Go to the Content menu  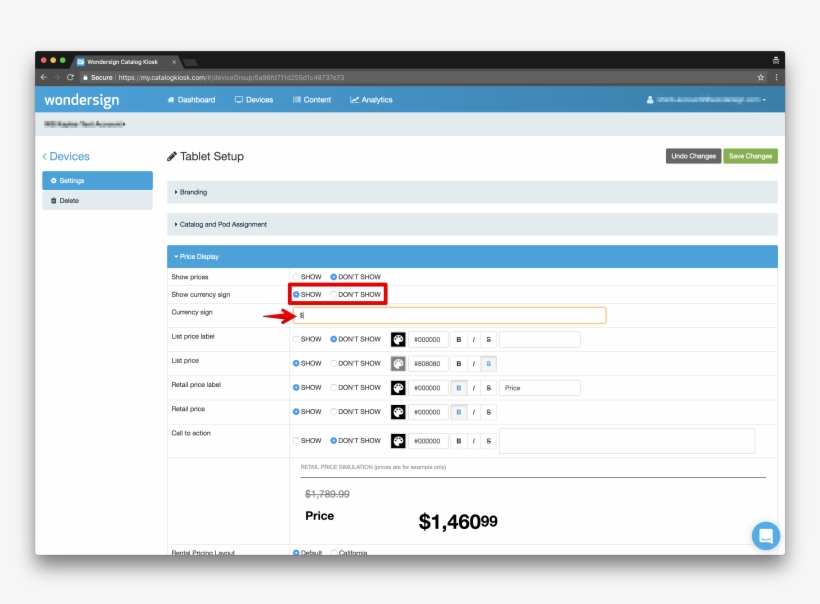tap(312, 100)
